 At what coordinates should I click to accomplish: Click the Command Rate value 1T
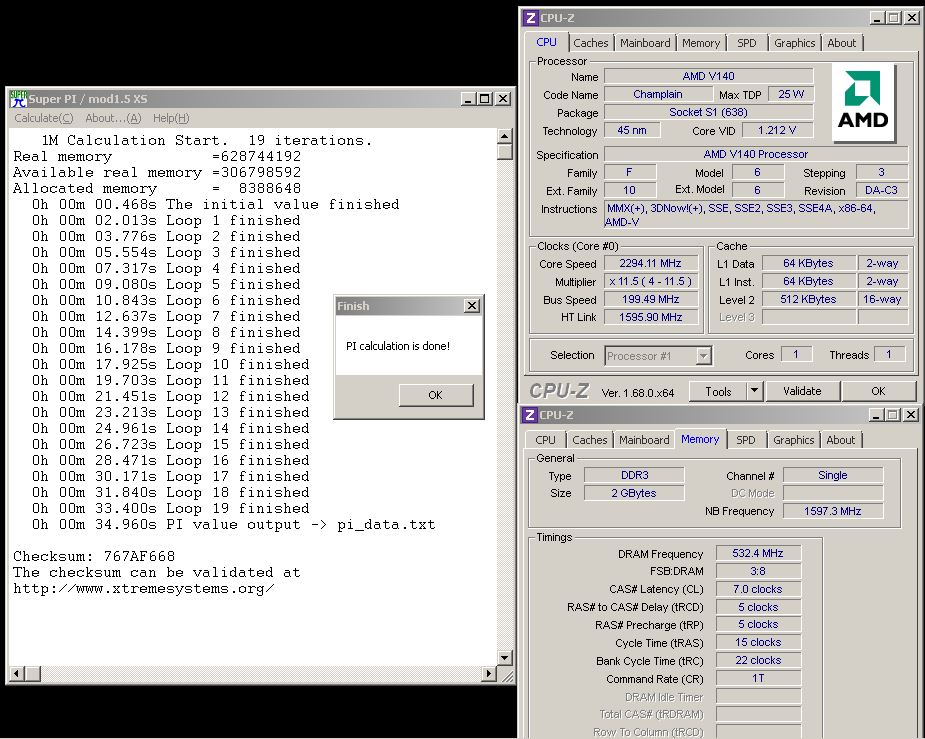click(758, 678)
